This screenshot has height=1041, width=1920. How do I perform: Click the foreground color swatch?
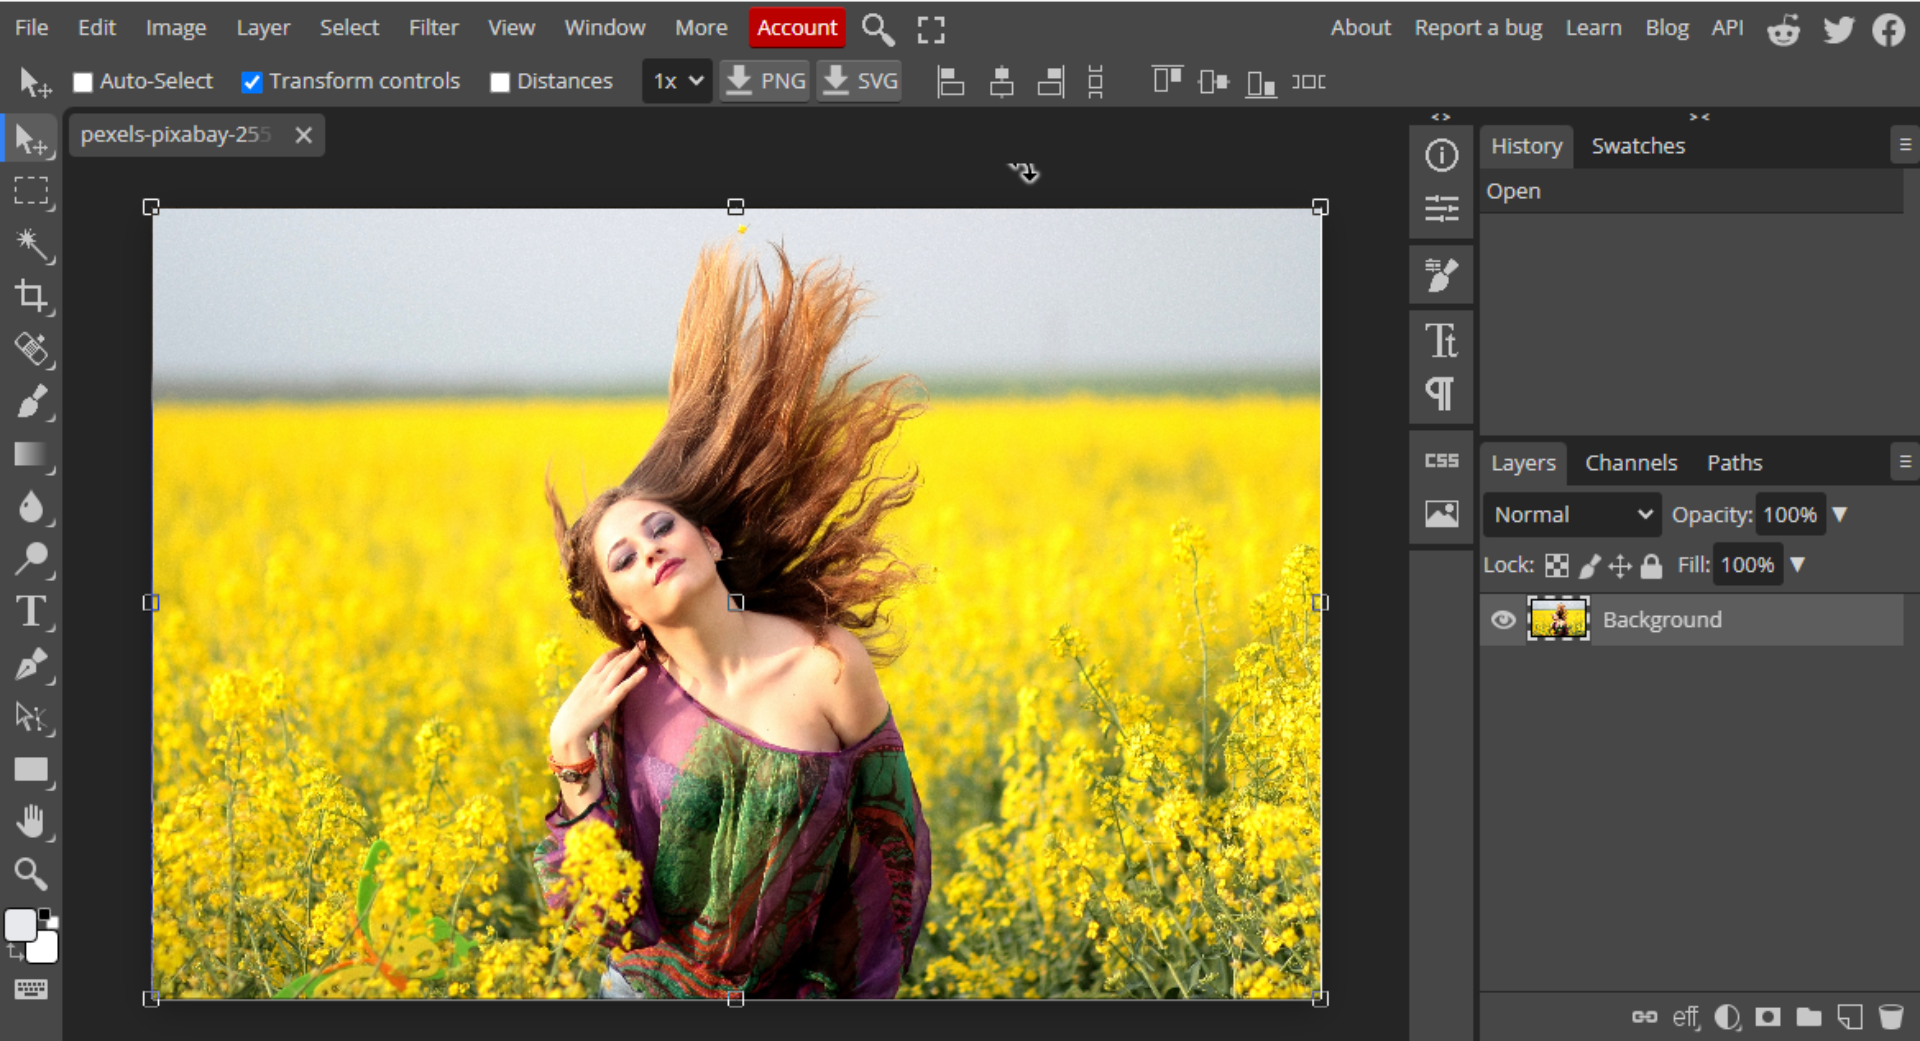[x=20, y=925]
